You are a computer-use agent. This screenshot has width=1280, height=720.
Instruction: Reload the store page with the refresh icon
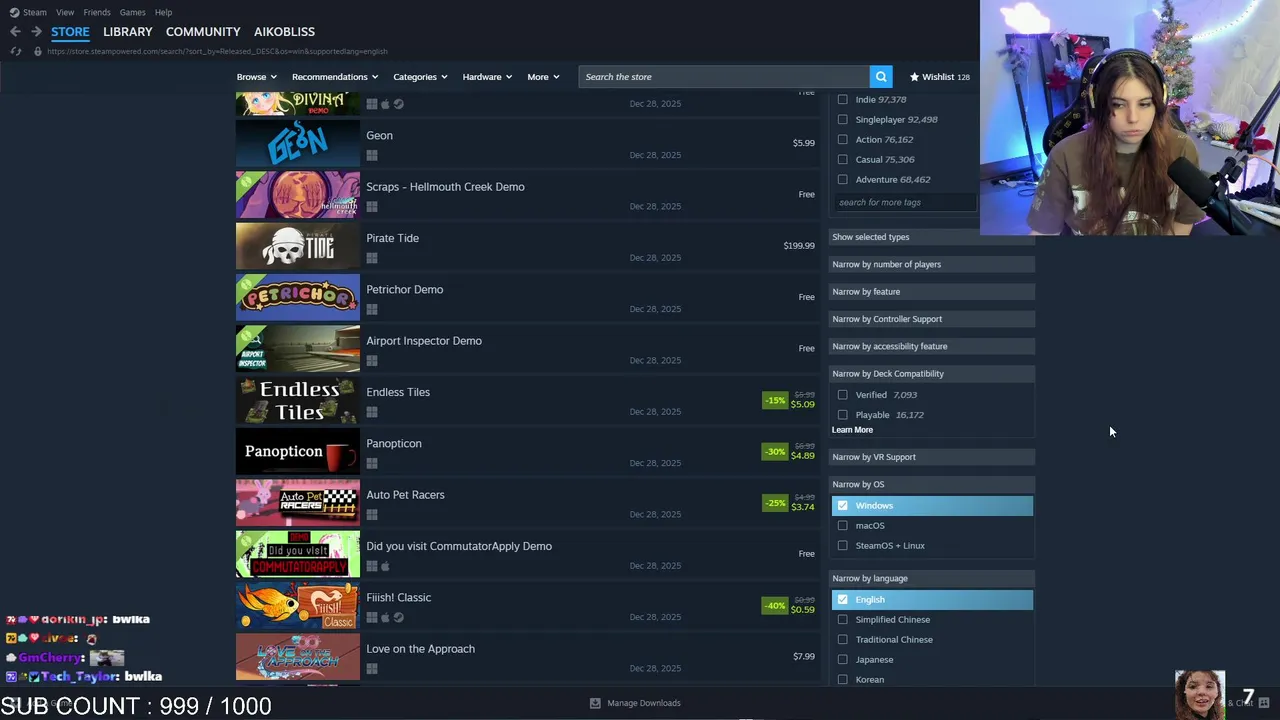pyautogui.click(x=15, y=51)
